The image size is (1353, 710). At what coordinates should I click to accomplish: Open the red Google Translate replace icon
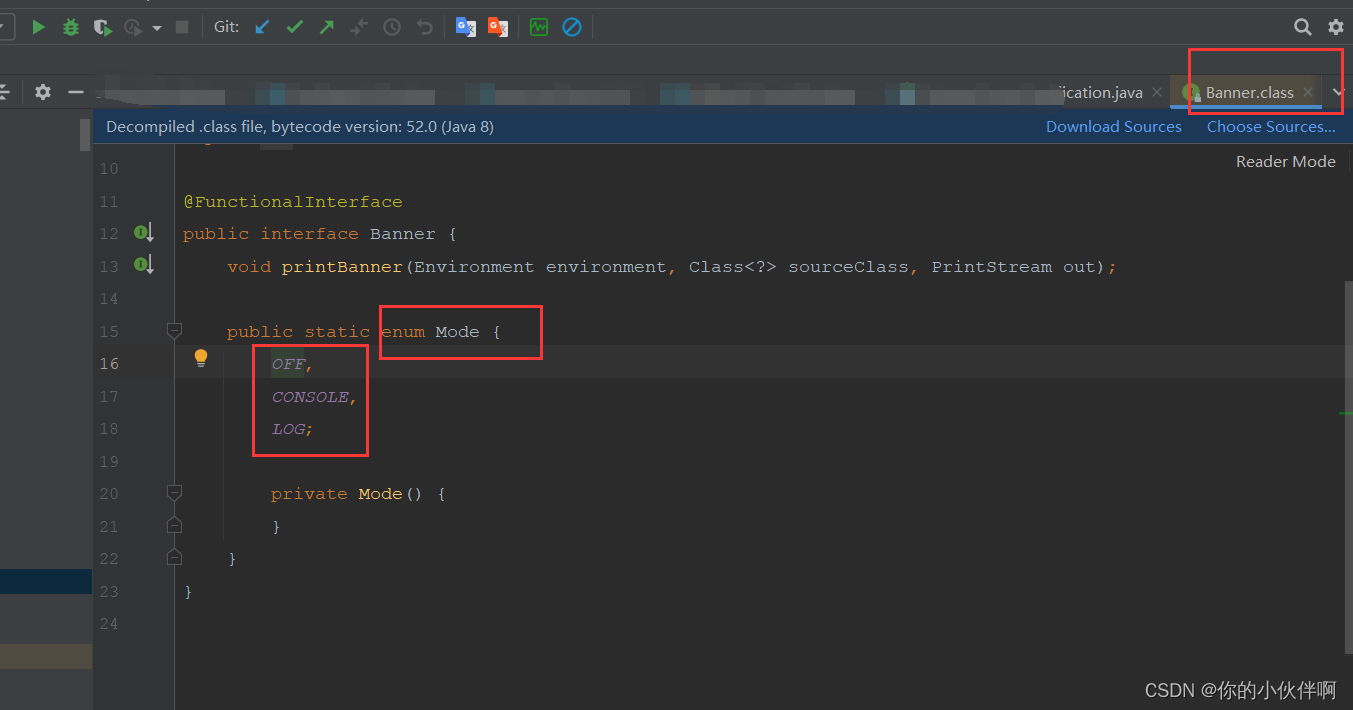coord(498,27)
